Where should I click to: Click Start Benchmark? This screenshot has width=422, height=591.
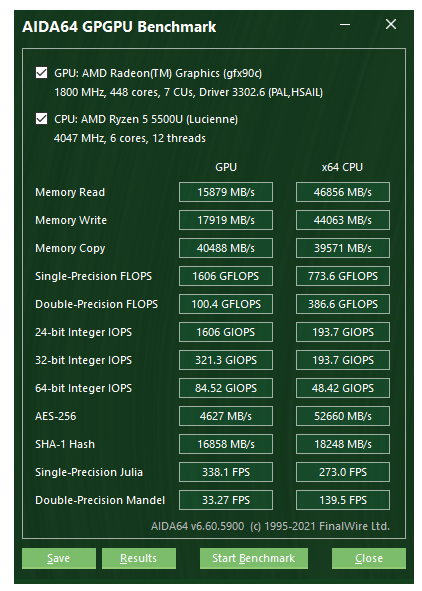point(254,558)
